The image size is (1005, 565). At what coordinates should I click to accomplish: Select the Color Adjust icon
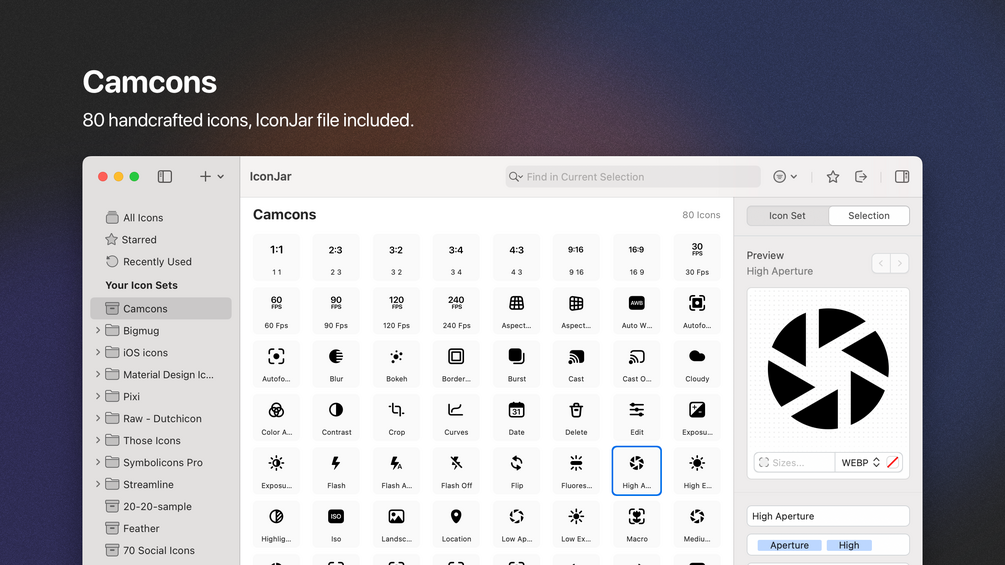click(x=276, y=418)
